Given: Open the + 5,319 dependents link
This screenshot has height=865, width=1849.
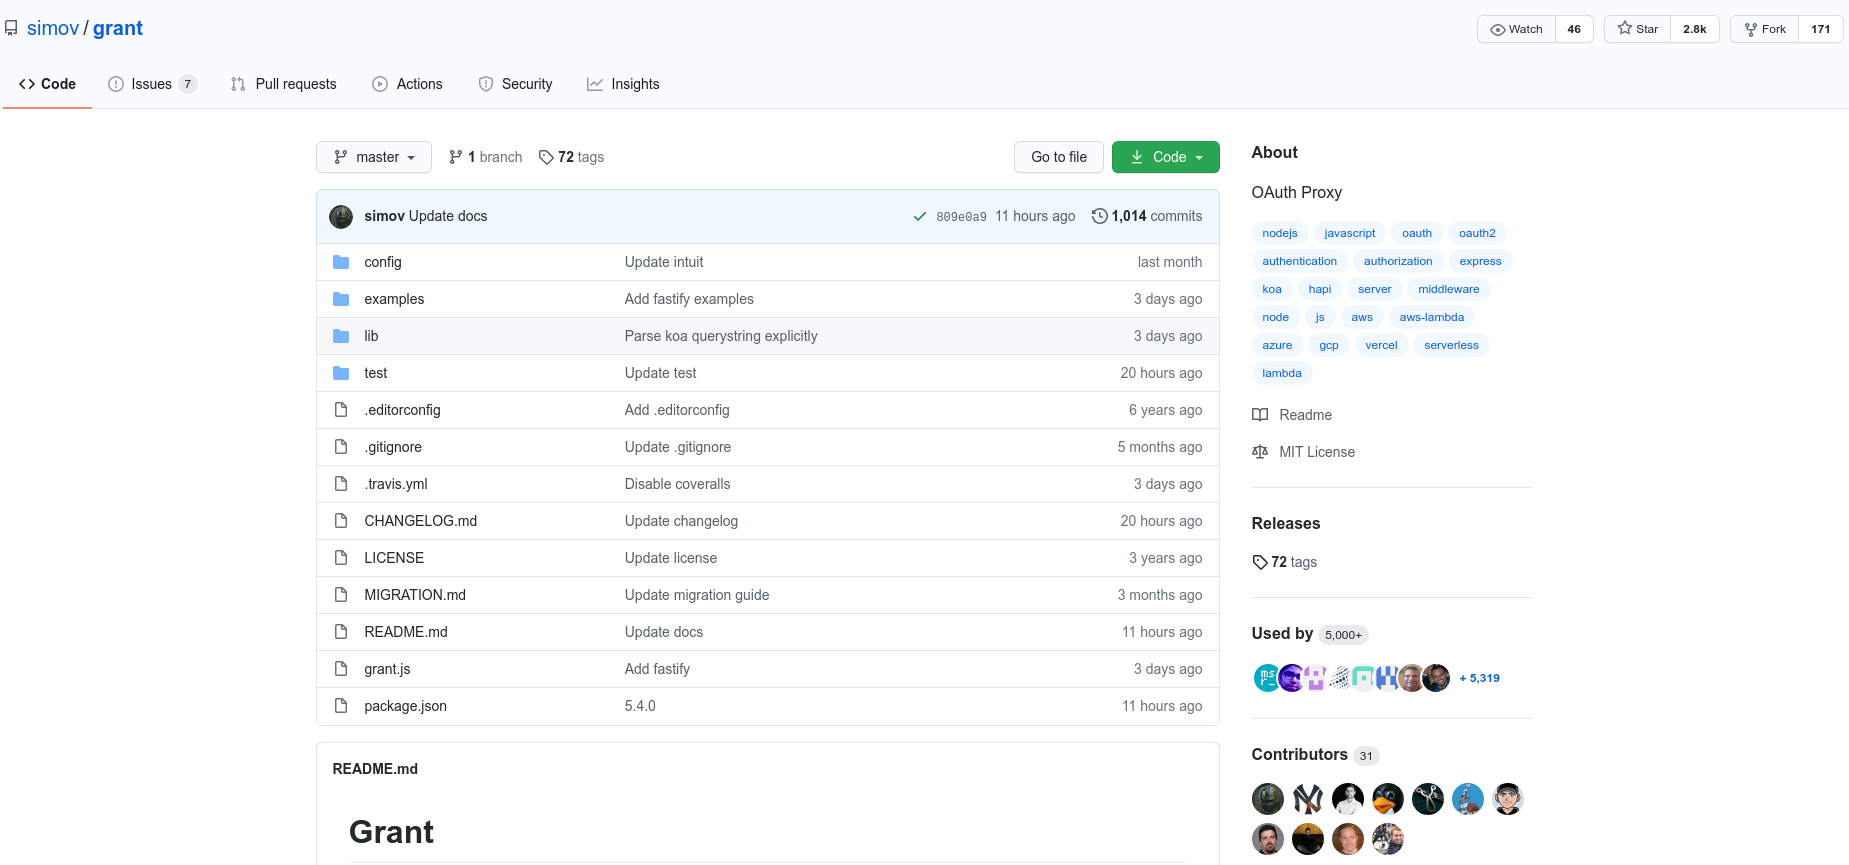Looking at the screenshot, I should (x=1479, y=678).
